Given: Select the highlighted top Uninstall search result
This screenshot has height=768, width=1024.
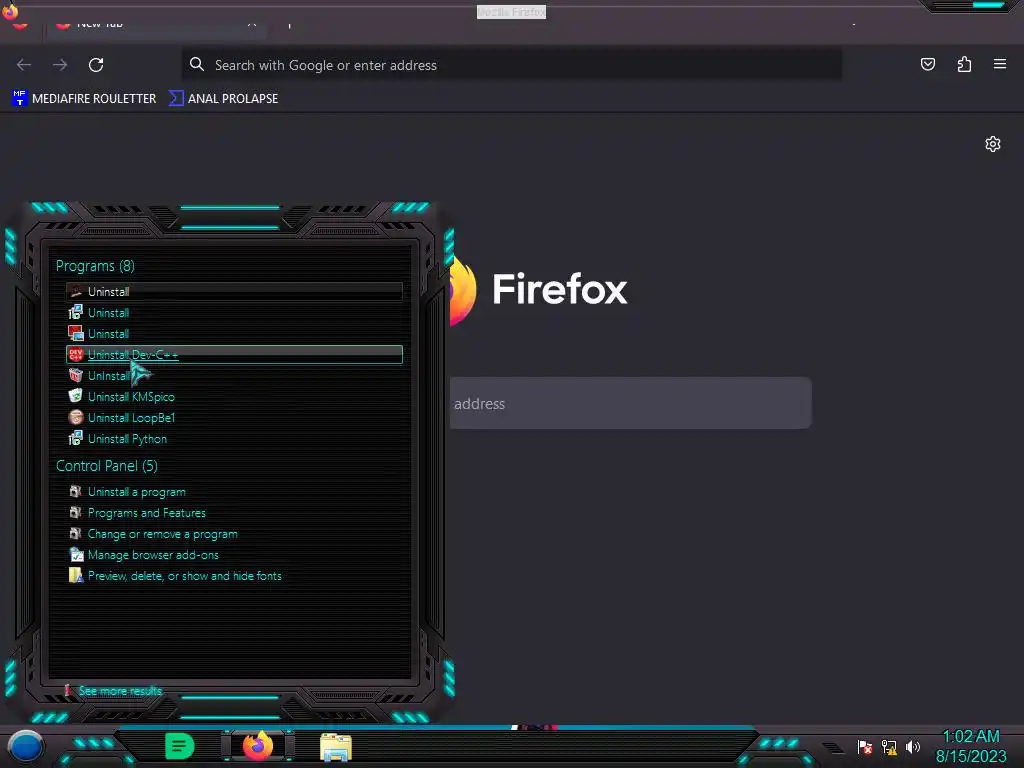Looking at the screenshot, I should coord(234,291).
